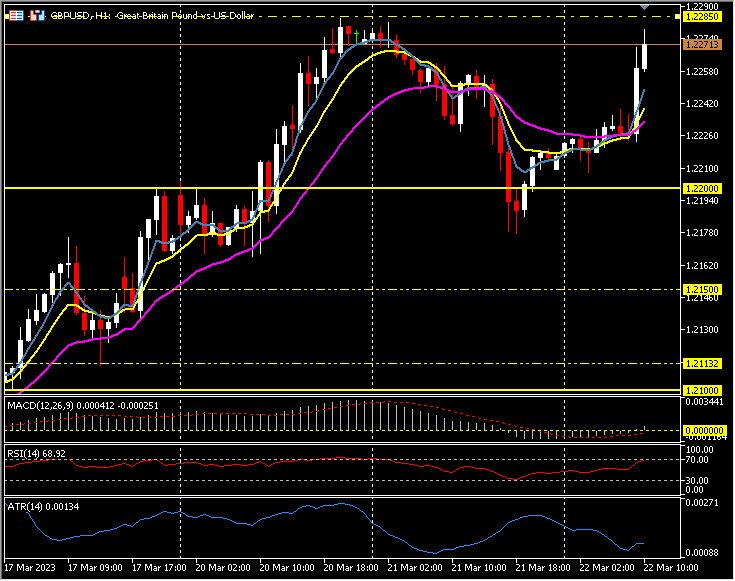
Task: Click the gray chart shift triangle marker
Action: (647, 8)
